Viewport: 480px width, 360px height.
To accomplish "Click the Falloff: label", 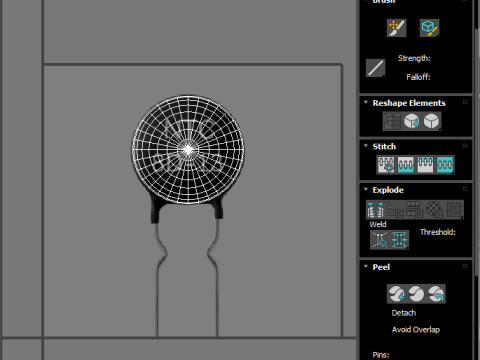I will [418, 77].
